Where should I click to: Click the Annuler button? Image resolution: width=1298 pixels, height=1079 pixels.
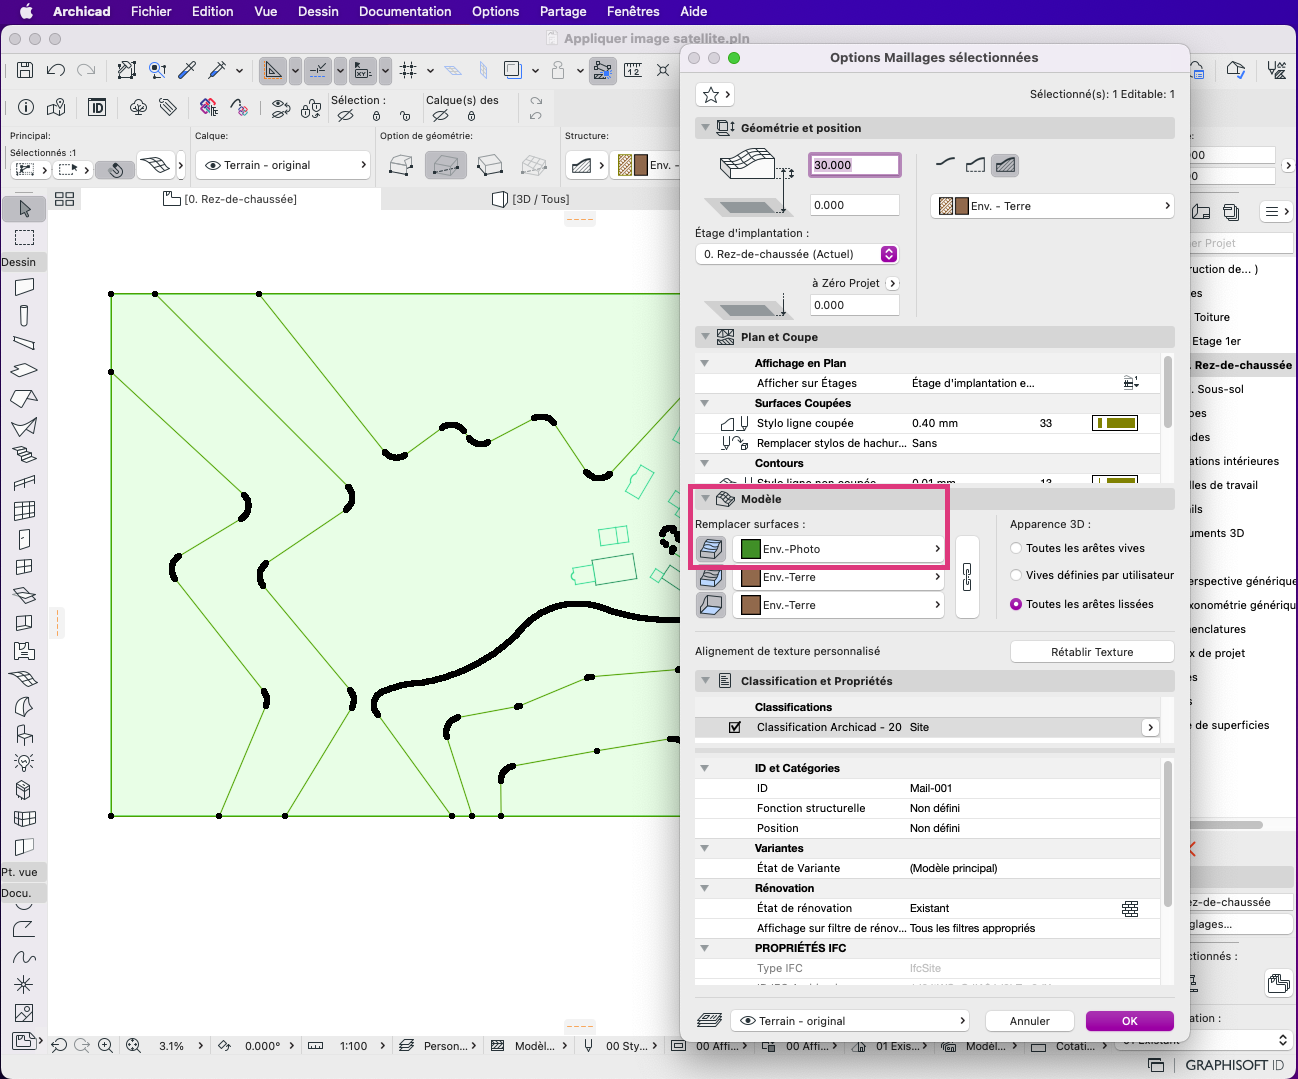pyautogui.click(x=1030, y=1021)
